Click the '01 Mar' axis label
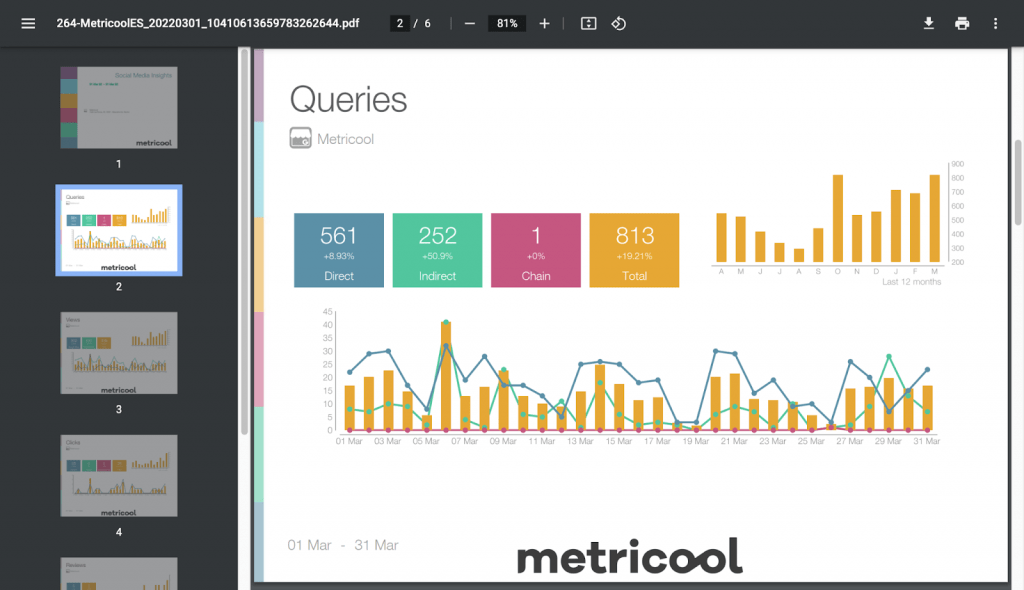1024x590 pixels. [x=349, y=442]
